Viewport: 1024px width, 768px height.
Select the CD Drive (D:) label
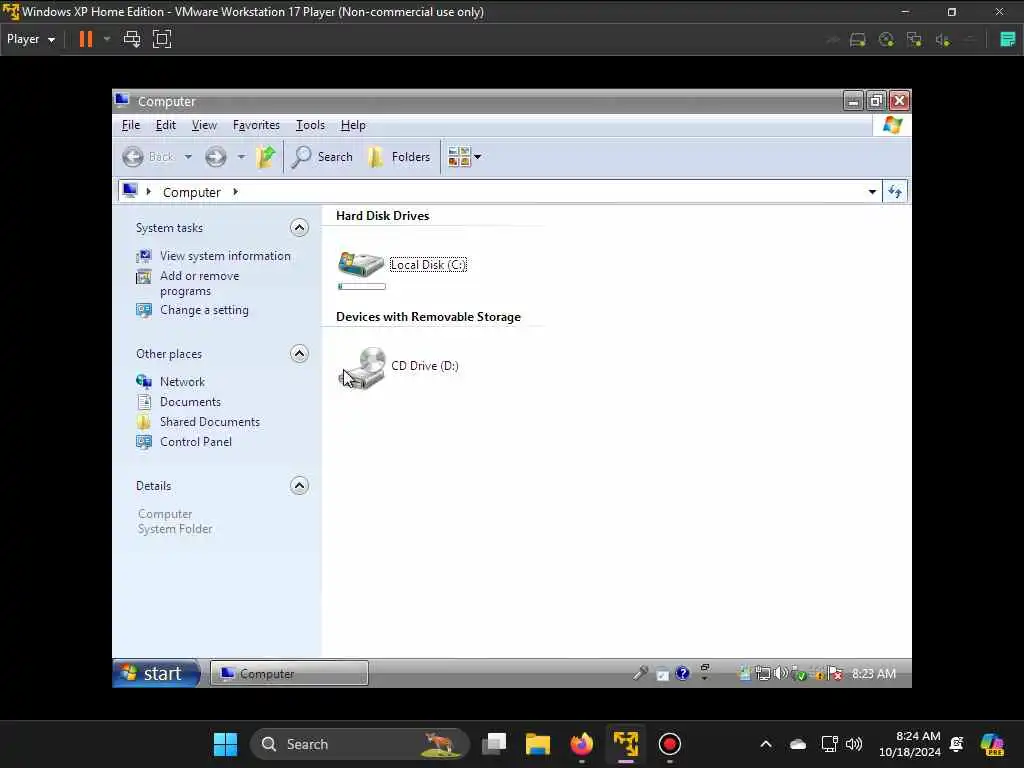tap(424, 366)
